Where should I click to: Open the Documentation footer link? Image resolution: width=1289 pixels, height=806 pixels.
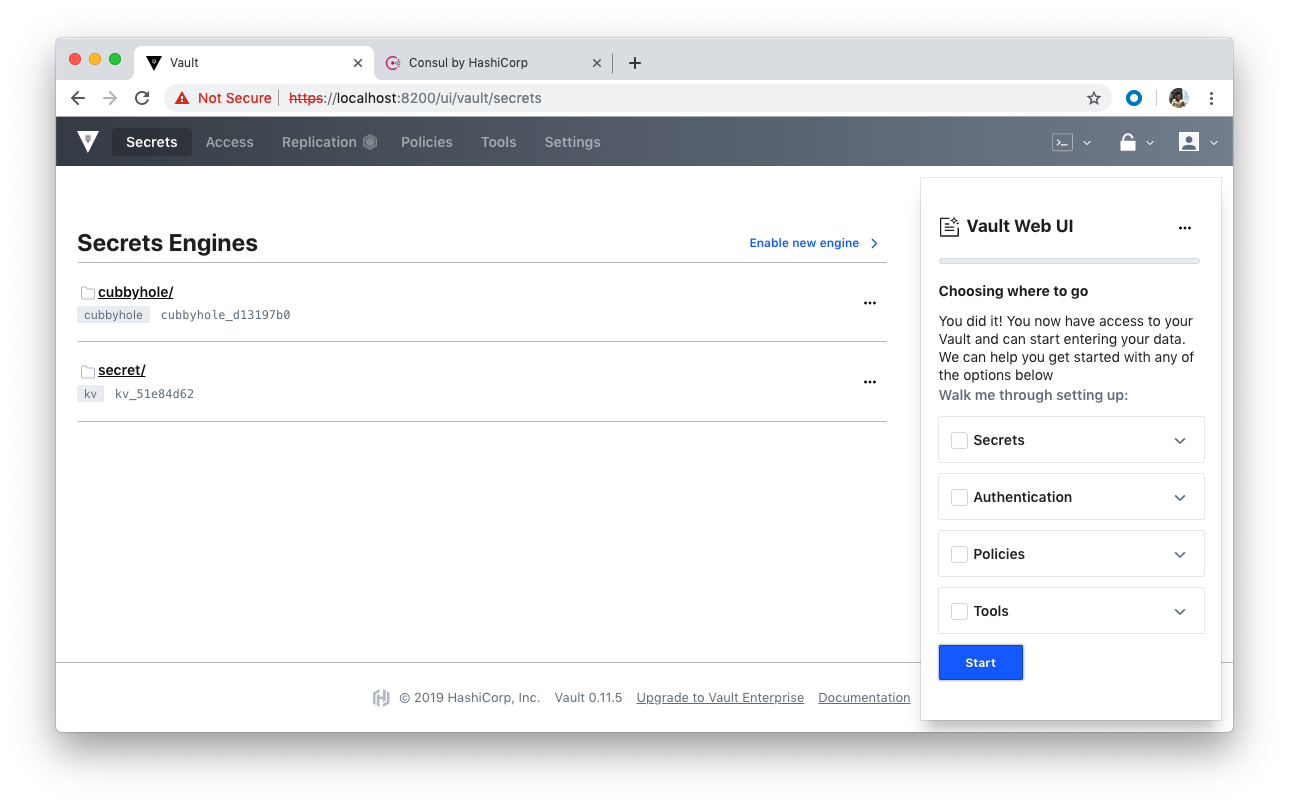[864, 698]
